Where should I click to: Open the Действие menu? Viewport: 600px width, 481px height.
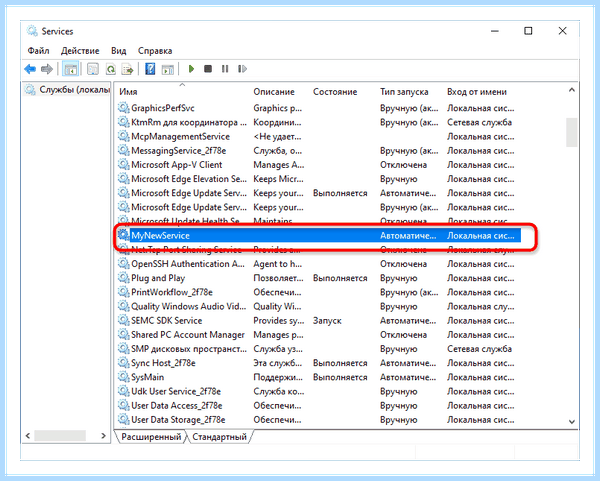click(x=80, y=51)
